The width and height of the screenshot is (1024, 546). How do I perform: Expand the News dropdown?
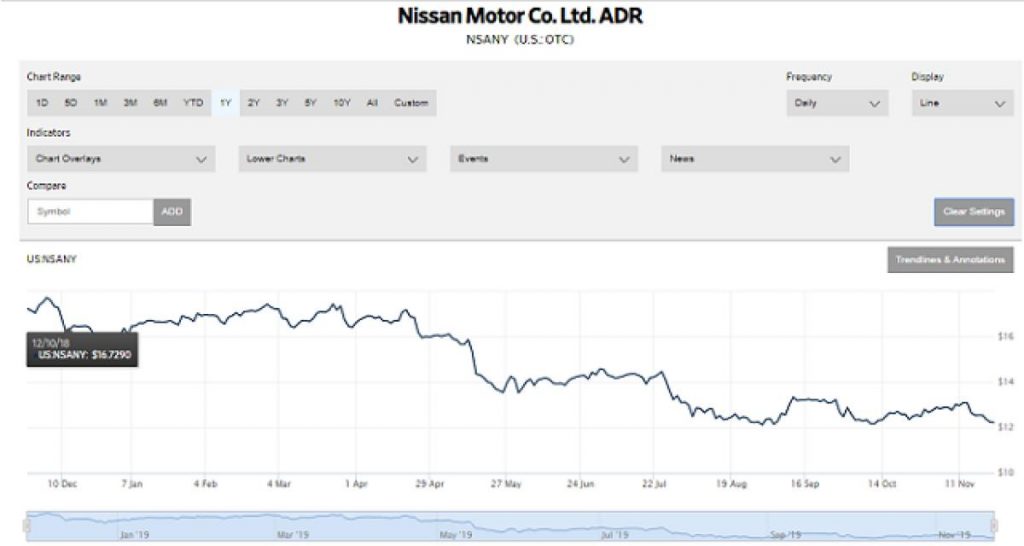[755, 159]
